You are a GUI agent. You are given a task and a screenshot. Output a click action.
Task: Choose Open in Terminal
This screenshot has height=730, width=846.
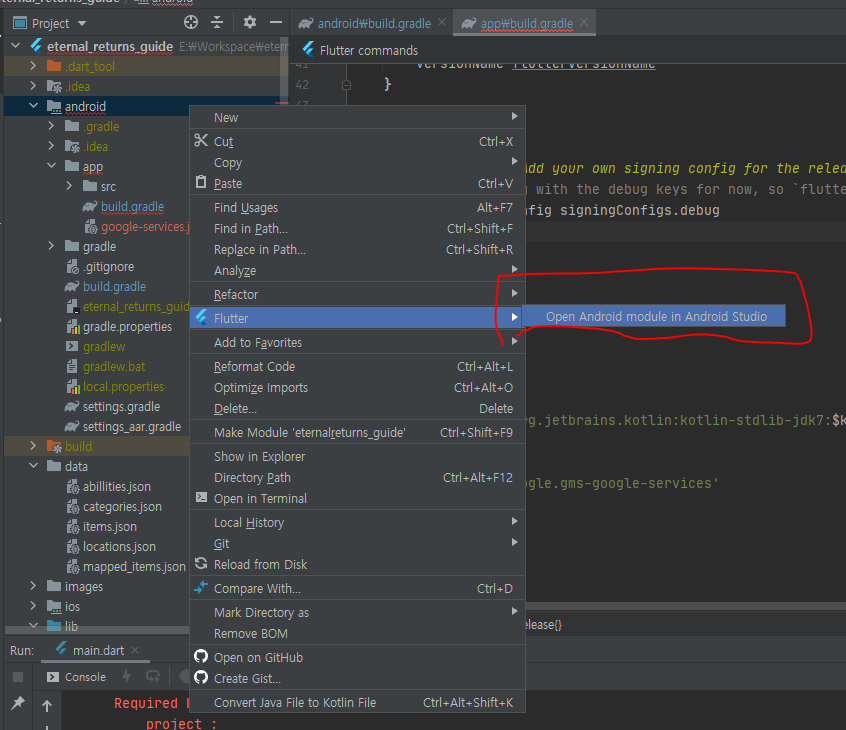pos(357,499)
